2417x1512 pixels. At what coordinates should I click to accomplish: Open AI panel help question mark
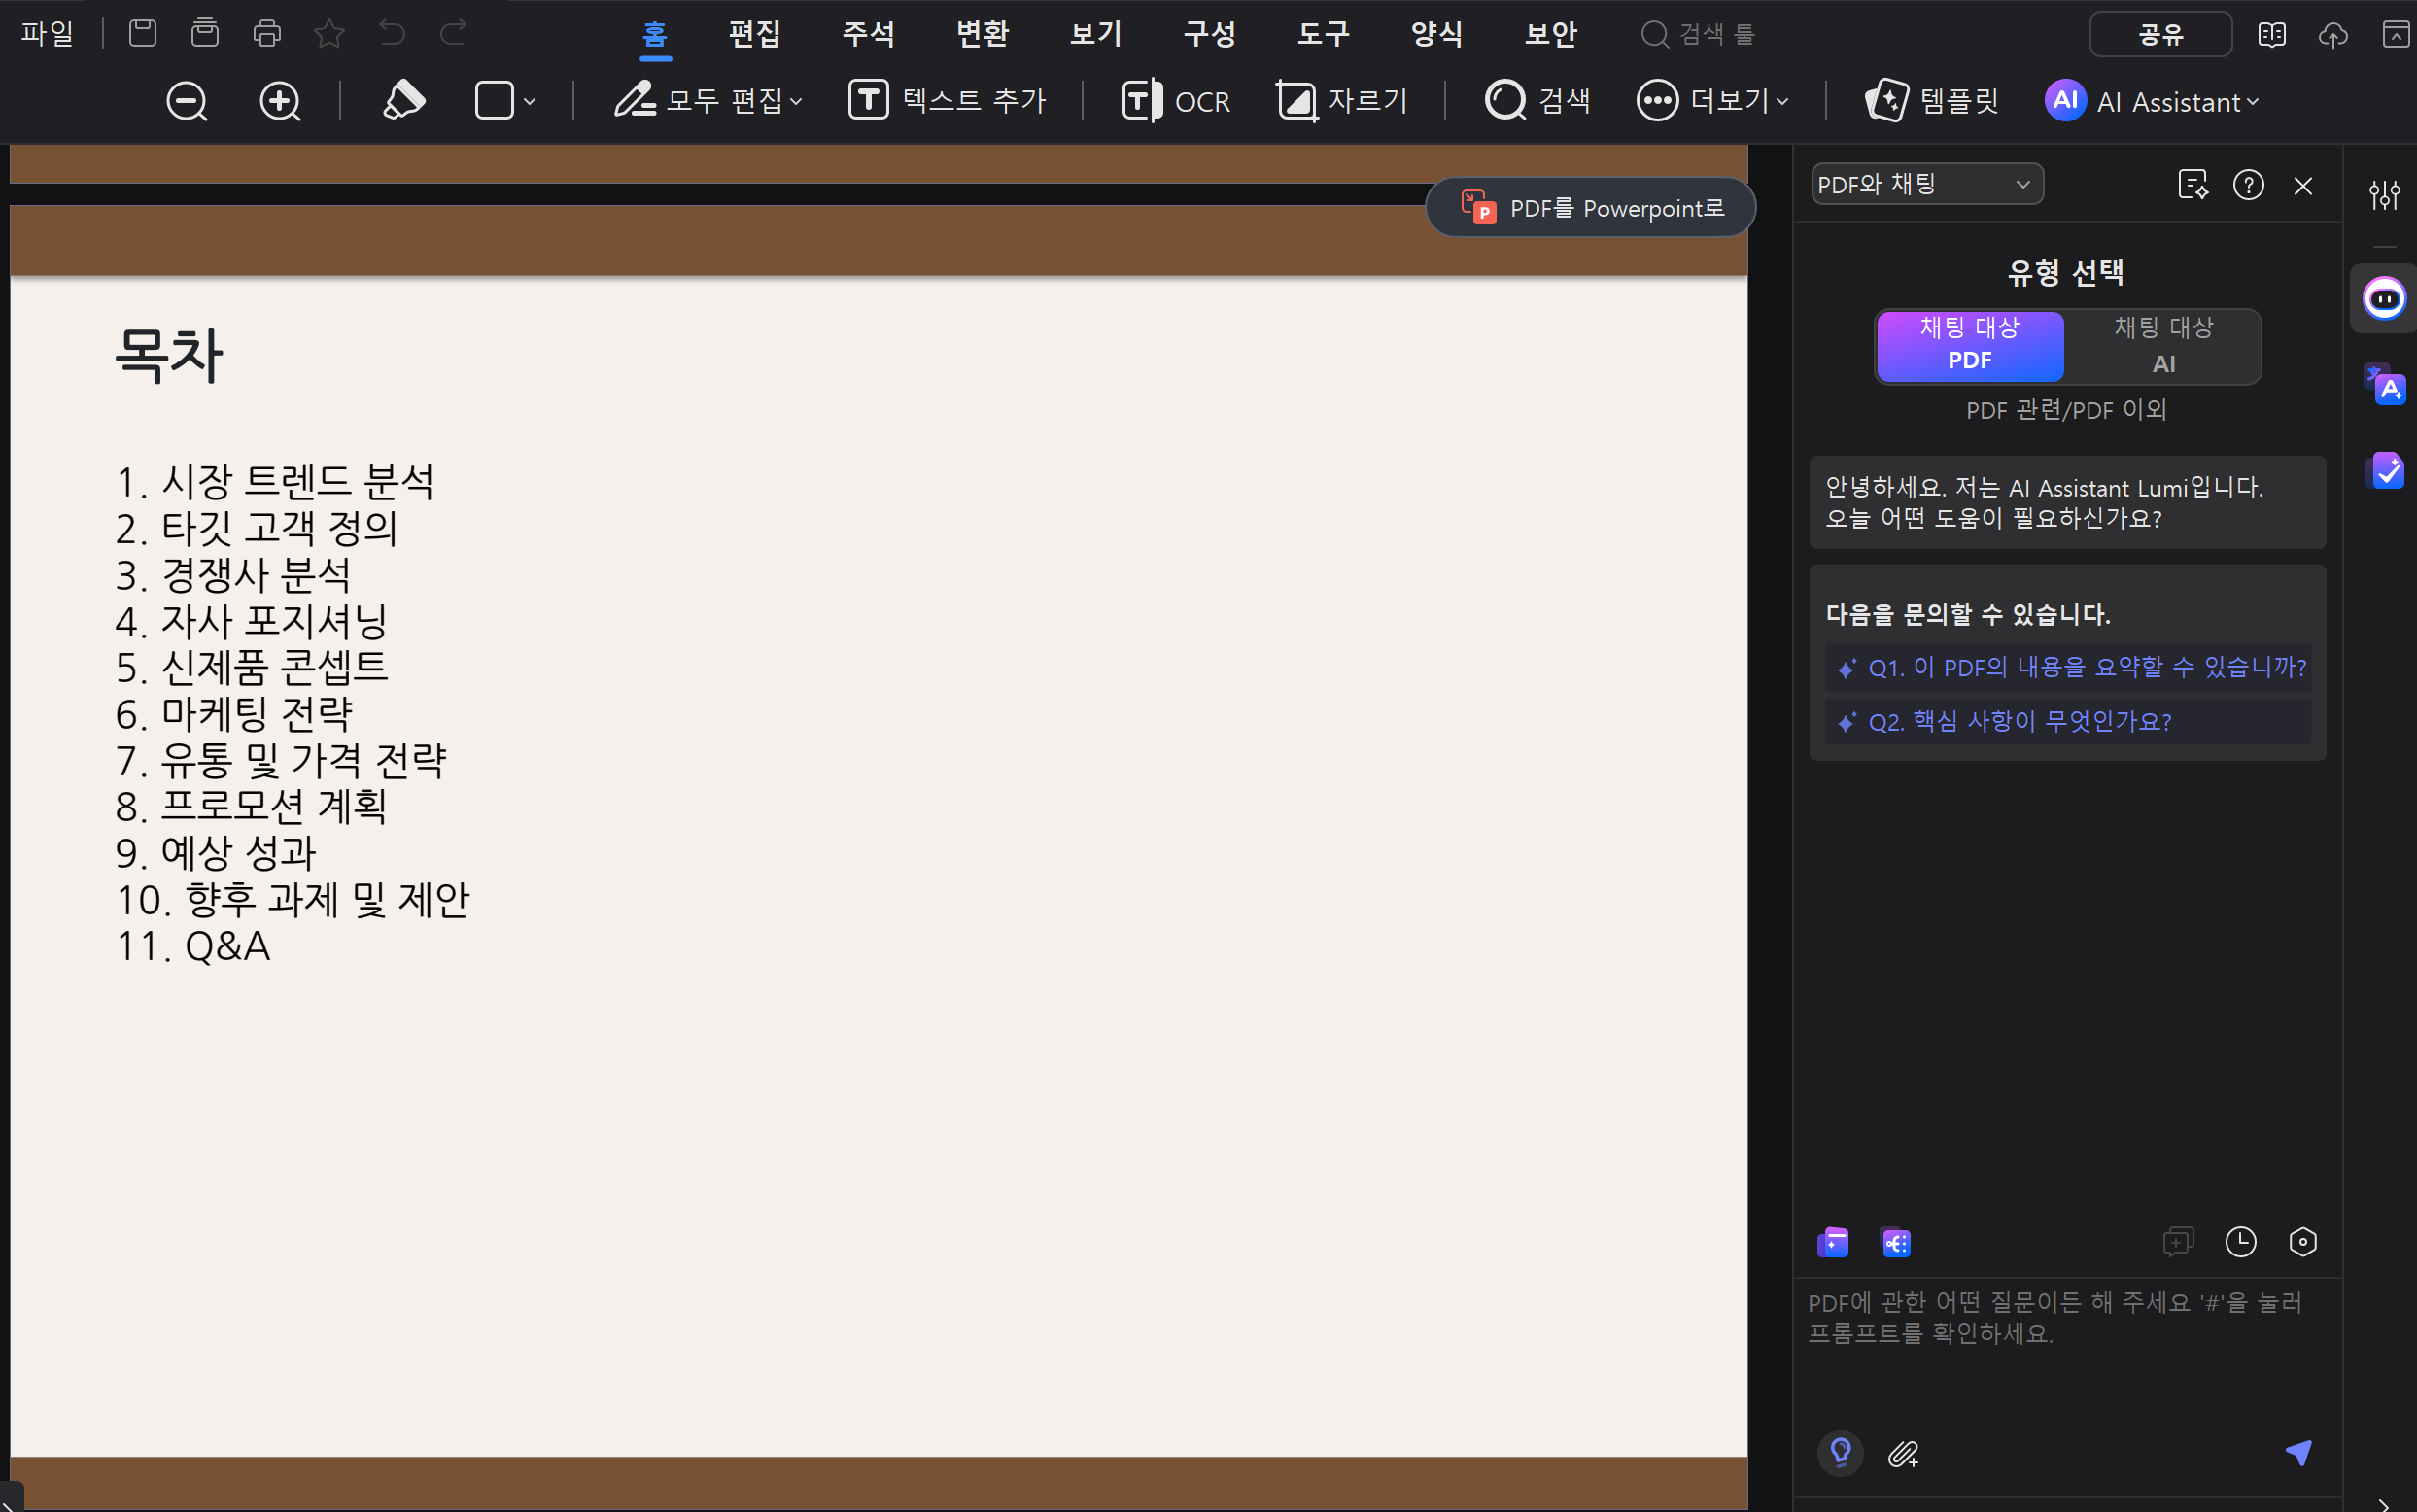click(2249, 185)
